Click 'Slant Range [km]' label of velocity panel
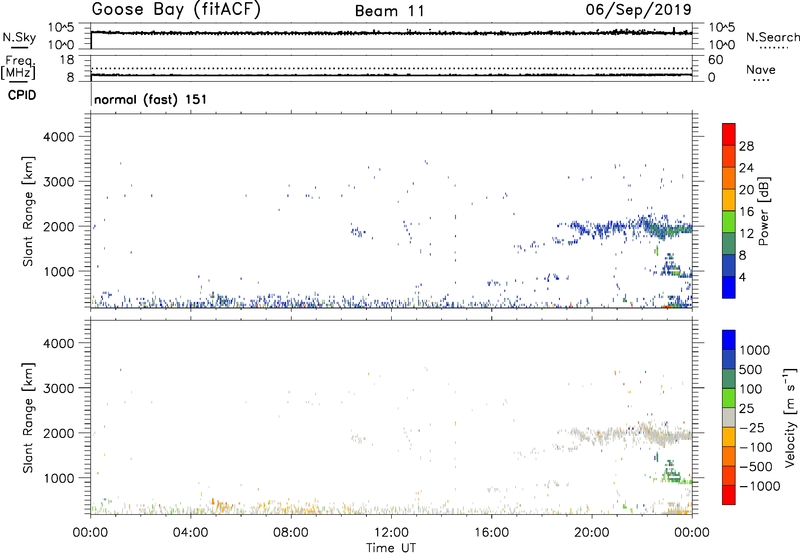This screenshot has height=554, width=800. tap(28, 418)
